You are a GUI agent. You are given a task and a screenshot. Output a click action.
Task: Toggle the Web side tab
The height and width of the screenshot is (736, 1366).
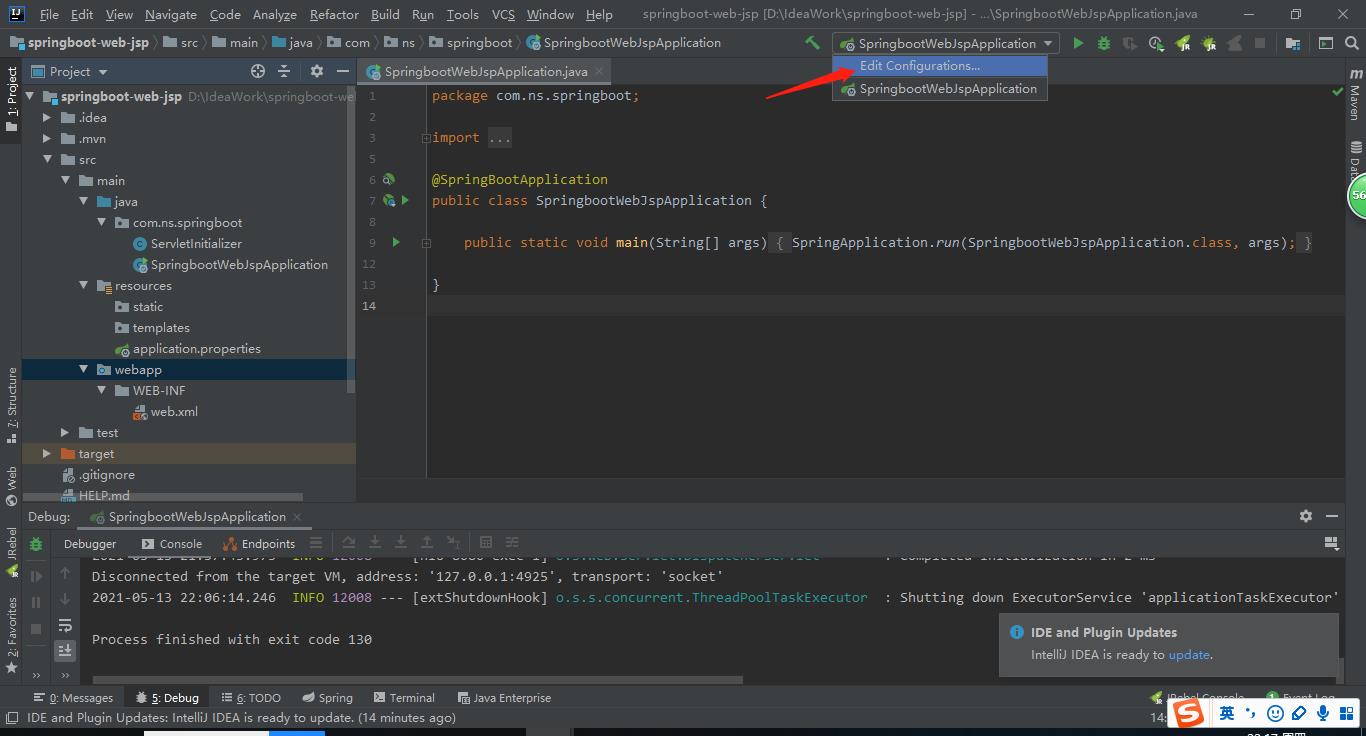(x=11, y=486)
